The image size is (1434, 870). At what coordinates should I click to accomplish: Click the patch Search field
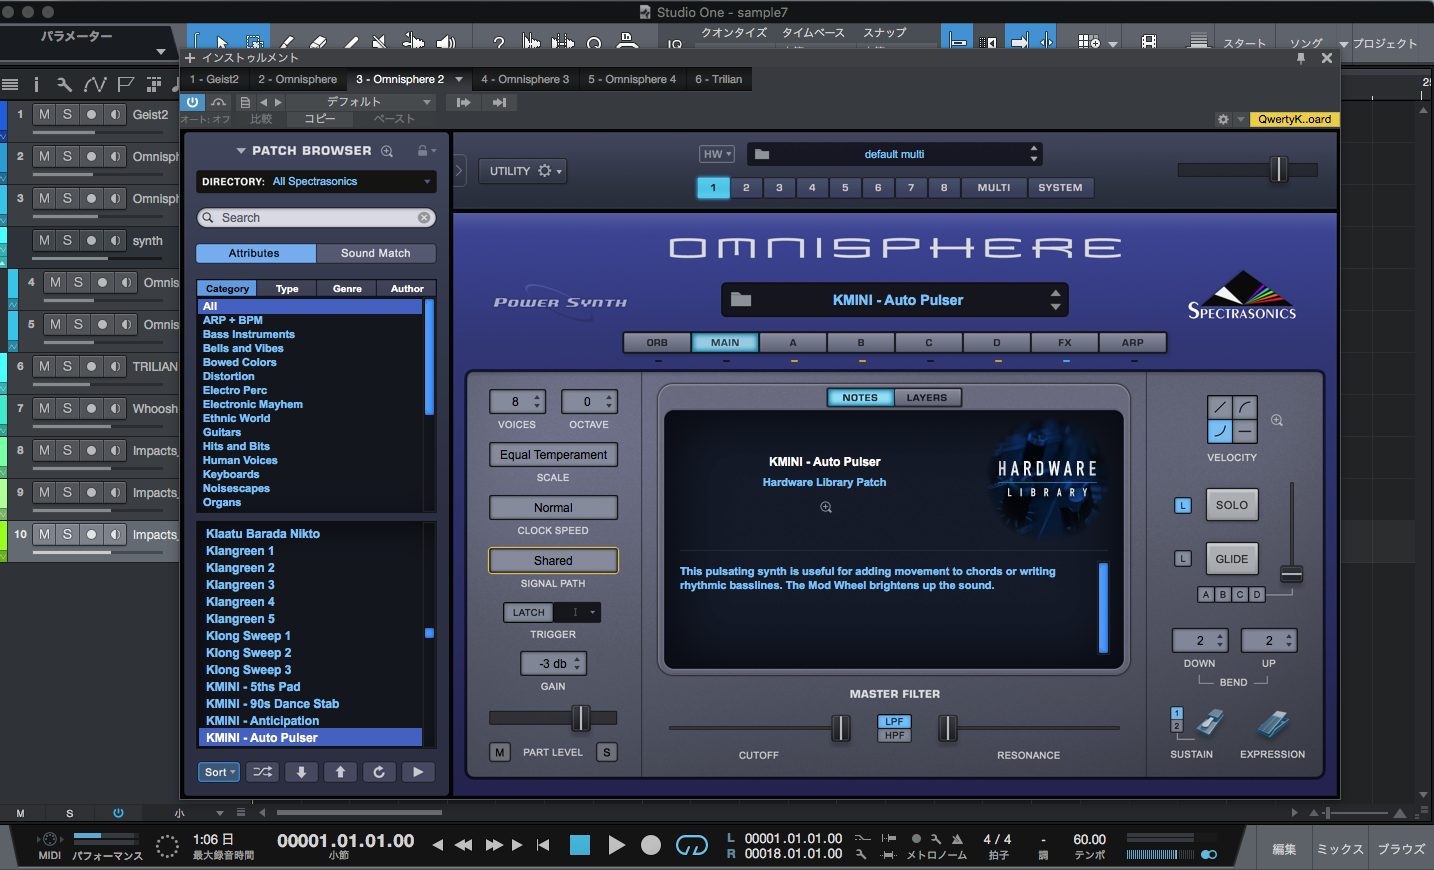click(316, 217)
